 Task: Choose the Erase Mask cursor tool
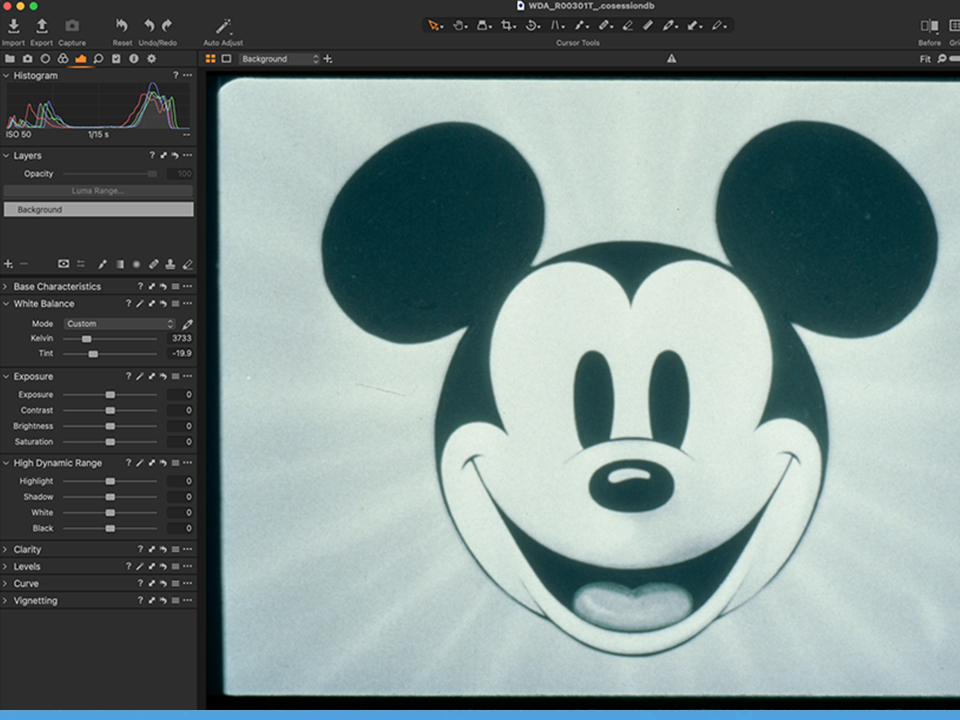pos(628,26)
